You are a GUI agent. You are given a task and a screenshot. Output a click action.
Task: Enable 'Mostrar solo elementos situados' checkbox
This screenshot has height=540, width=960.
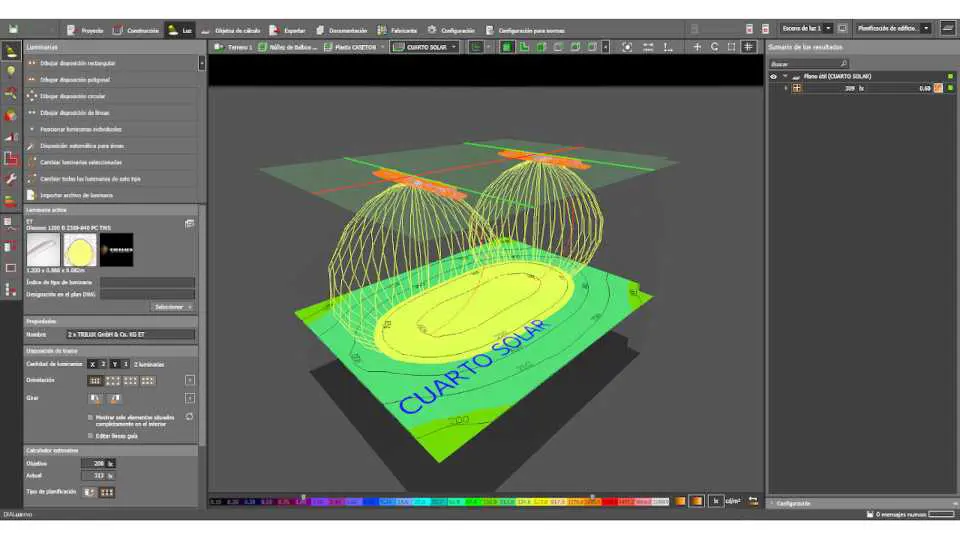[91, 417]
